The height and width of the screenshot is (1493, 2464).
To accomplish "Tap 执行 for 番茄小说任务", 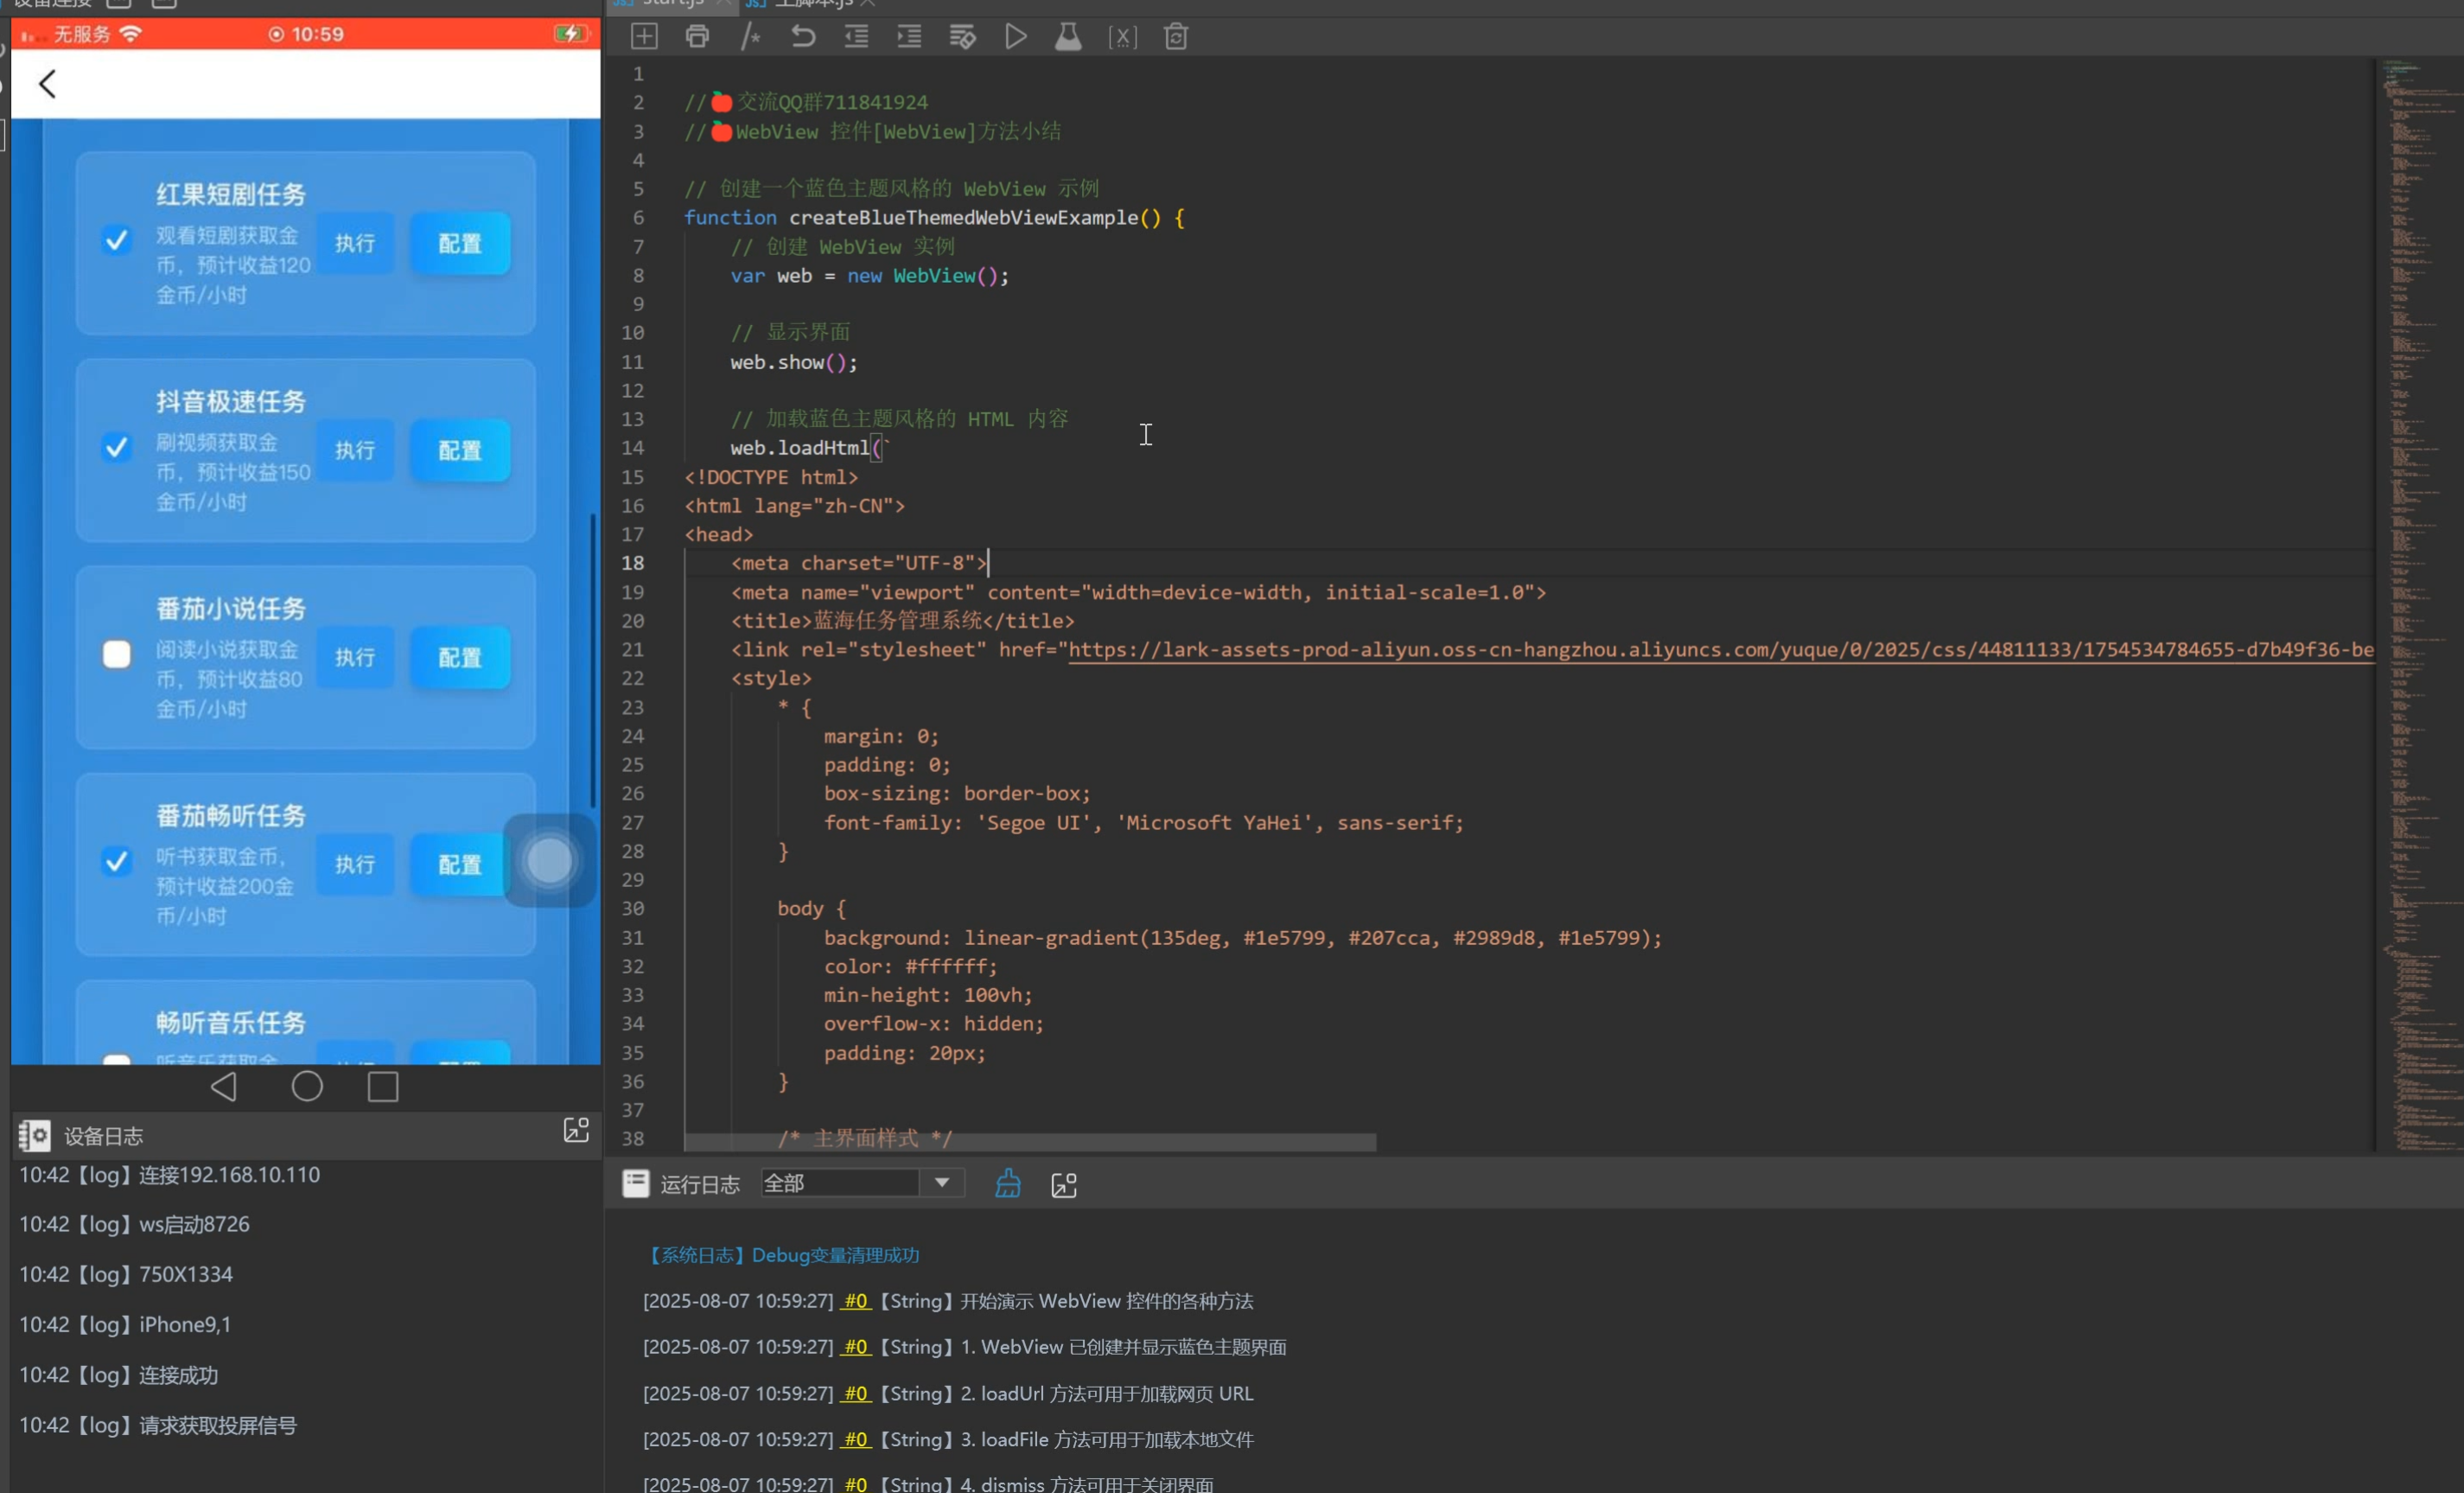I will 355,657.
